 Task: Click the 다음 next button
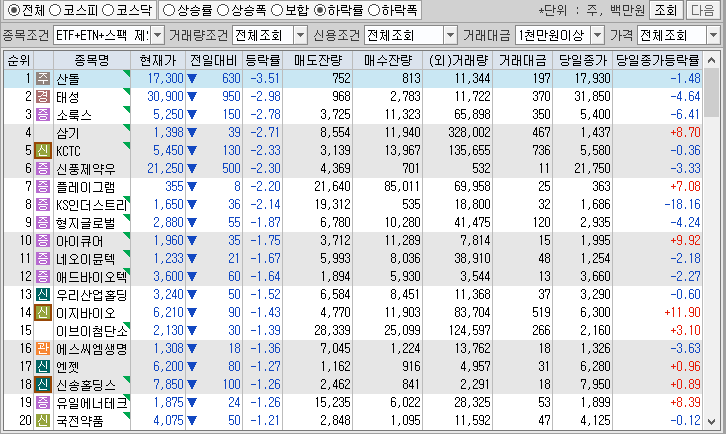[x=702, y=10]
